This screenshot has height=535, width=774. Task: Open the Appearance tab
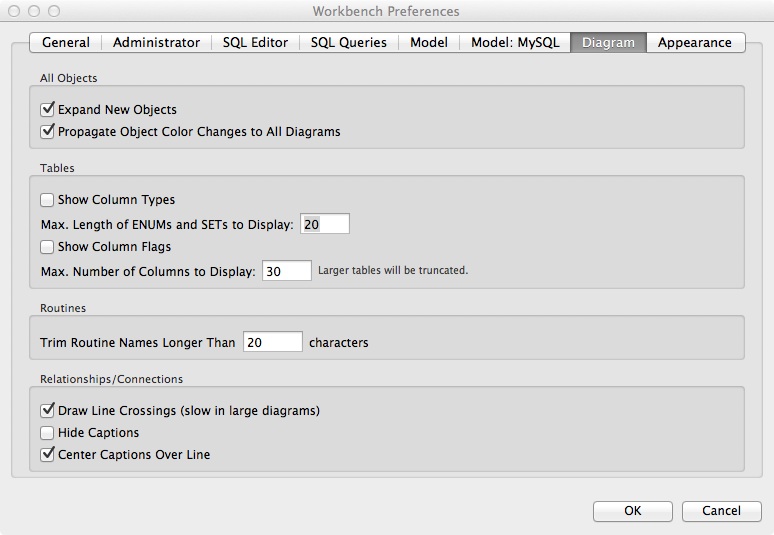(x=695, y=42)
